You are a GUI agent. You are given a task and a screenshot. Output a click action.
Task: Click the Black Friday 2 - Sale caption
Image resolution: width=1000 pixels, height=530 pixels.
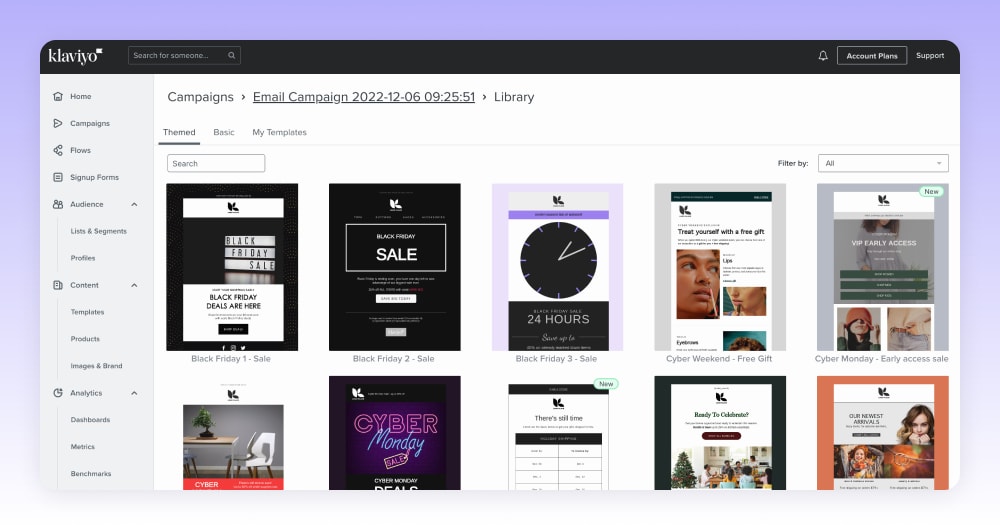393,359
